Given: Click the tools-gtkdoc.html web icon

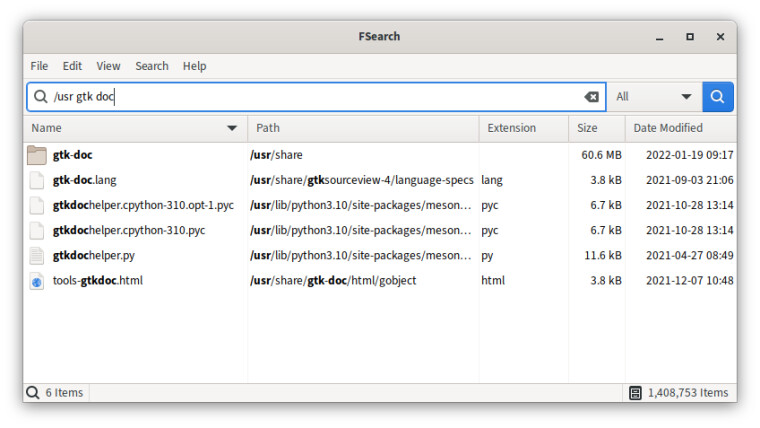Looking at the screenshot, I should [37, 281].
